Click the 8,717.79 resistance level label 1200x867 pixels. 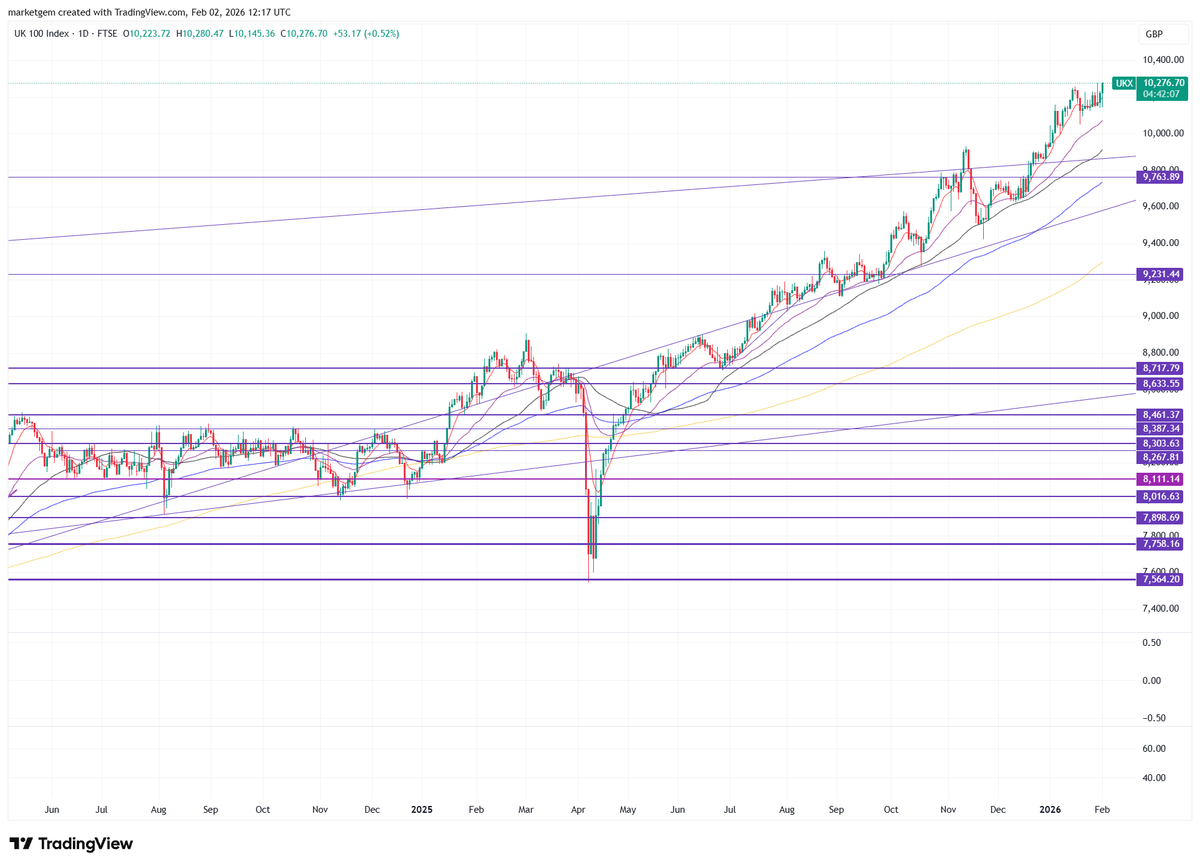click(x=1160, y=368)
